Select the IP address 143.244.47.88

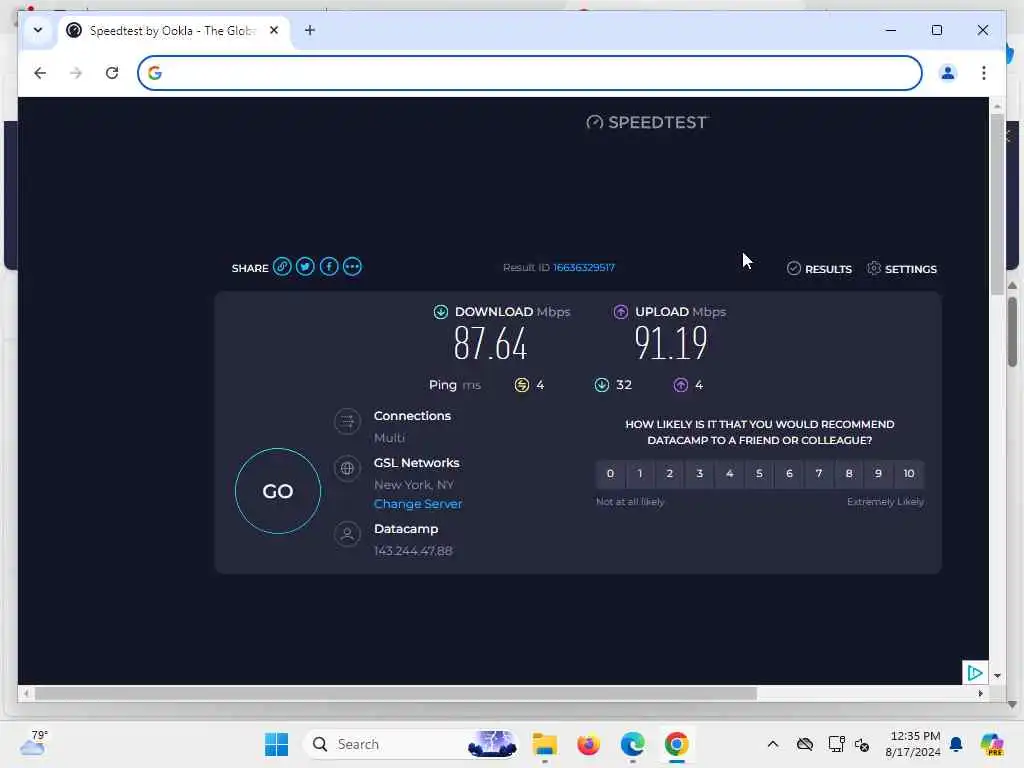coord(413,551)
